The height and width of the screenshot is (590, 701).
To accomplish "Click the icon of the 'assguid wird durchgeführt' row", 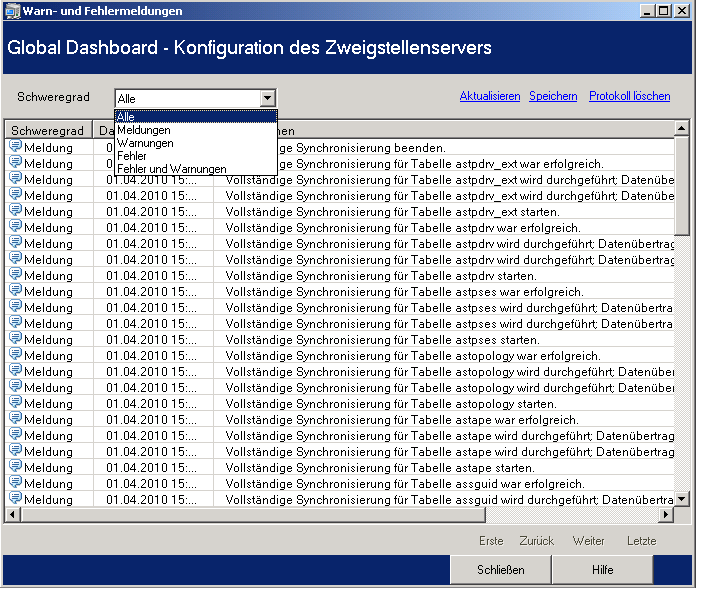I will (x=15, y=498).
